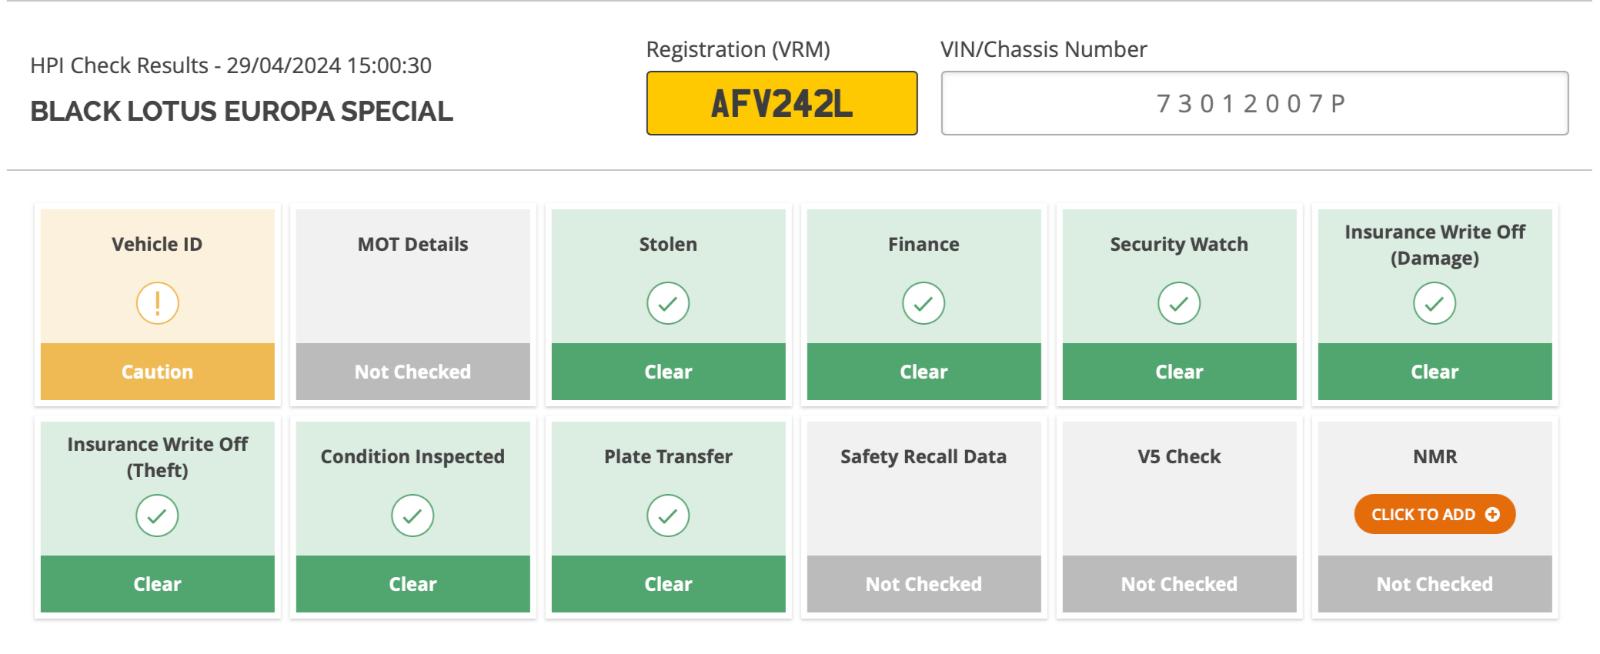
Task: Click the Plate Transfer checkmark icon
Action: pos(668,516)
